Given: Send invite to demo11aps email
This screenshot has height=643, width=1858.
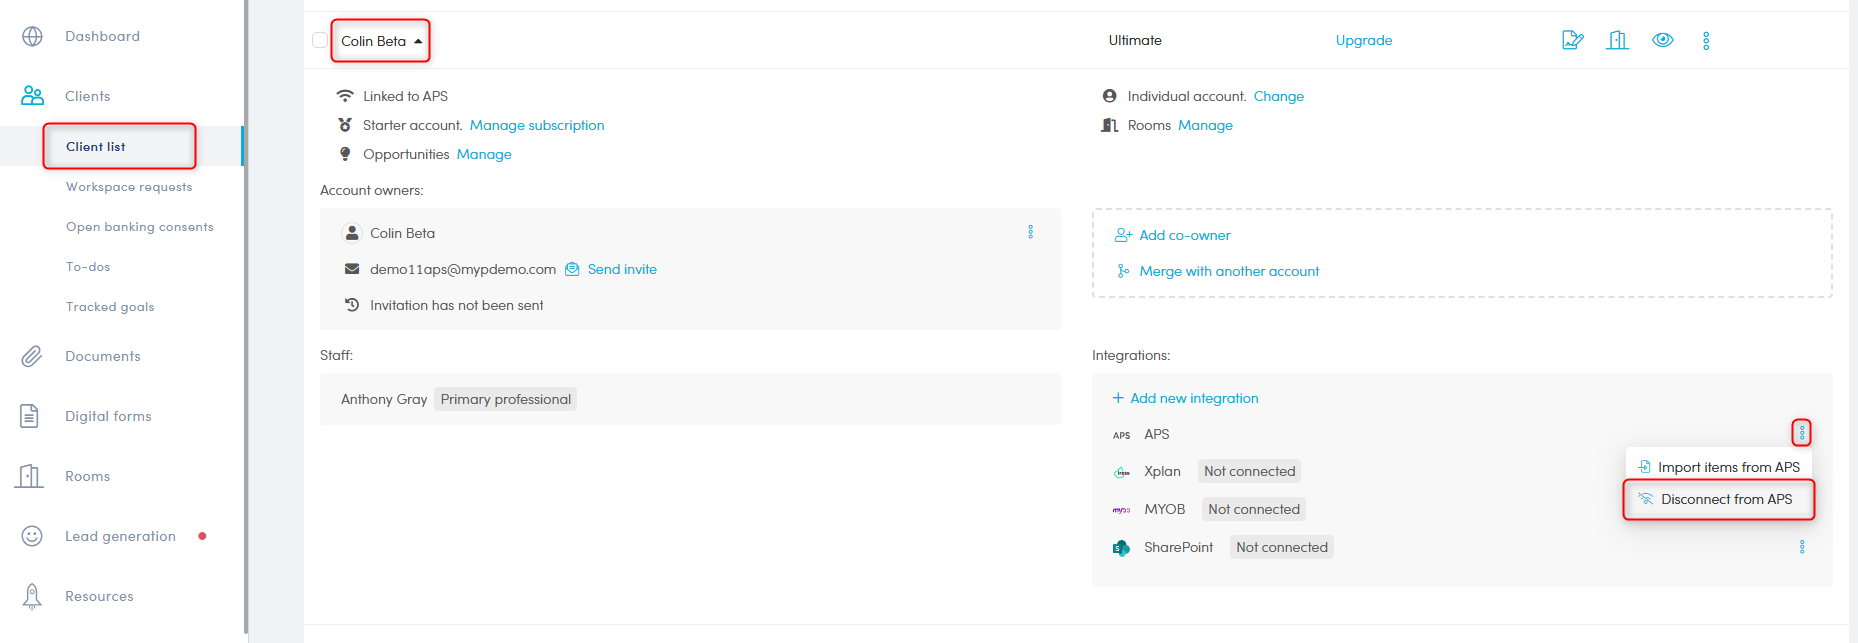Looking at the screenshot, I should pyautogui.click(x=621, y=269).
